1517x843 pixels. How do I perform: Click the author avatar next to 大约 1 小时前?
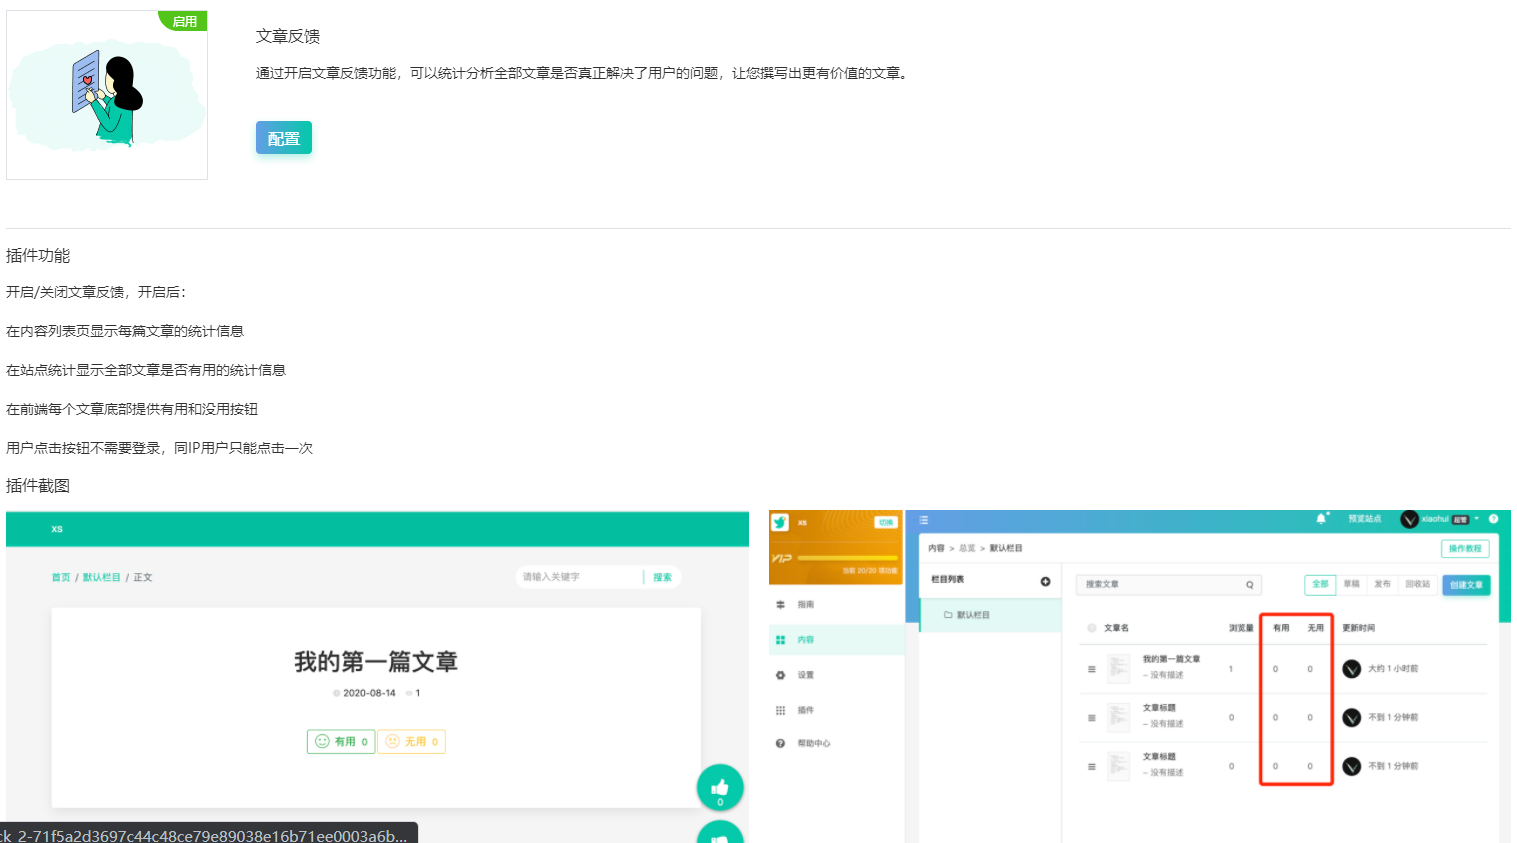(x=1351, y=669)
